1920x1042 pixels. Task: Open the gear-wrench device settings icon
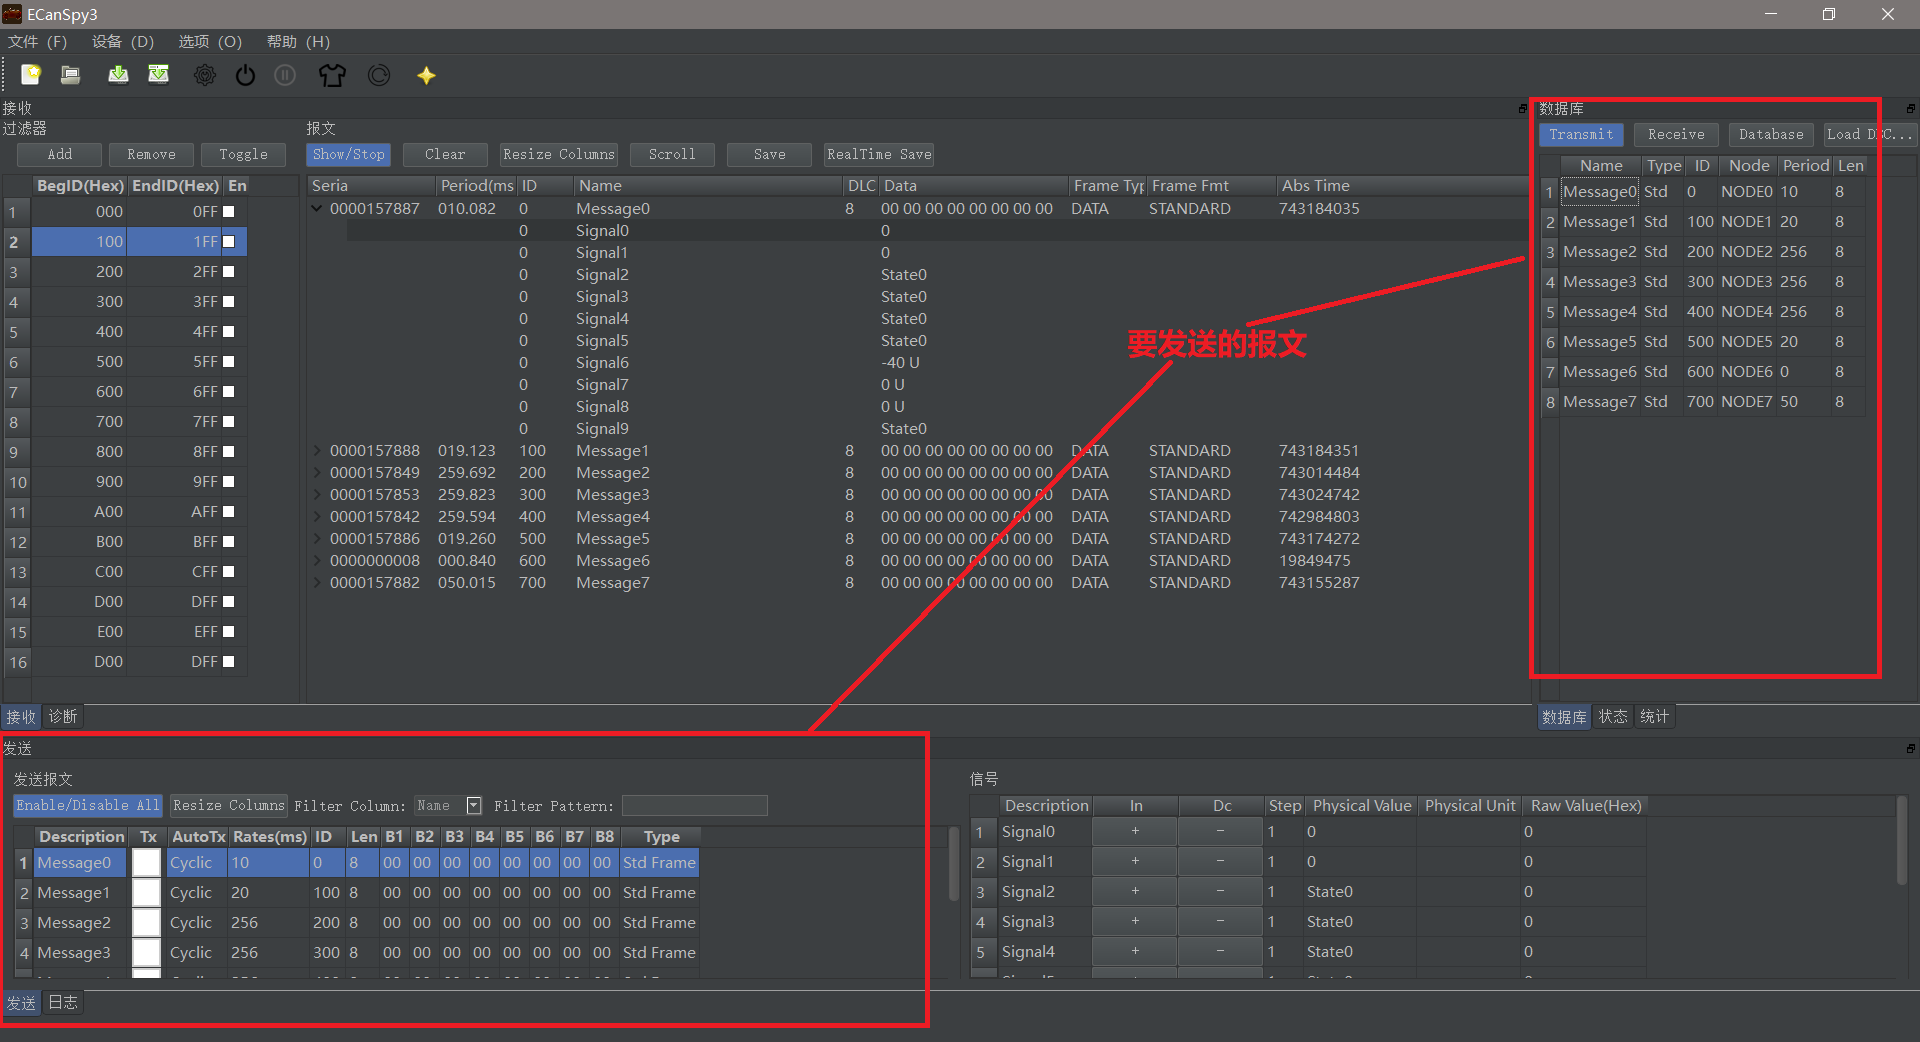[x=205, y=75]
